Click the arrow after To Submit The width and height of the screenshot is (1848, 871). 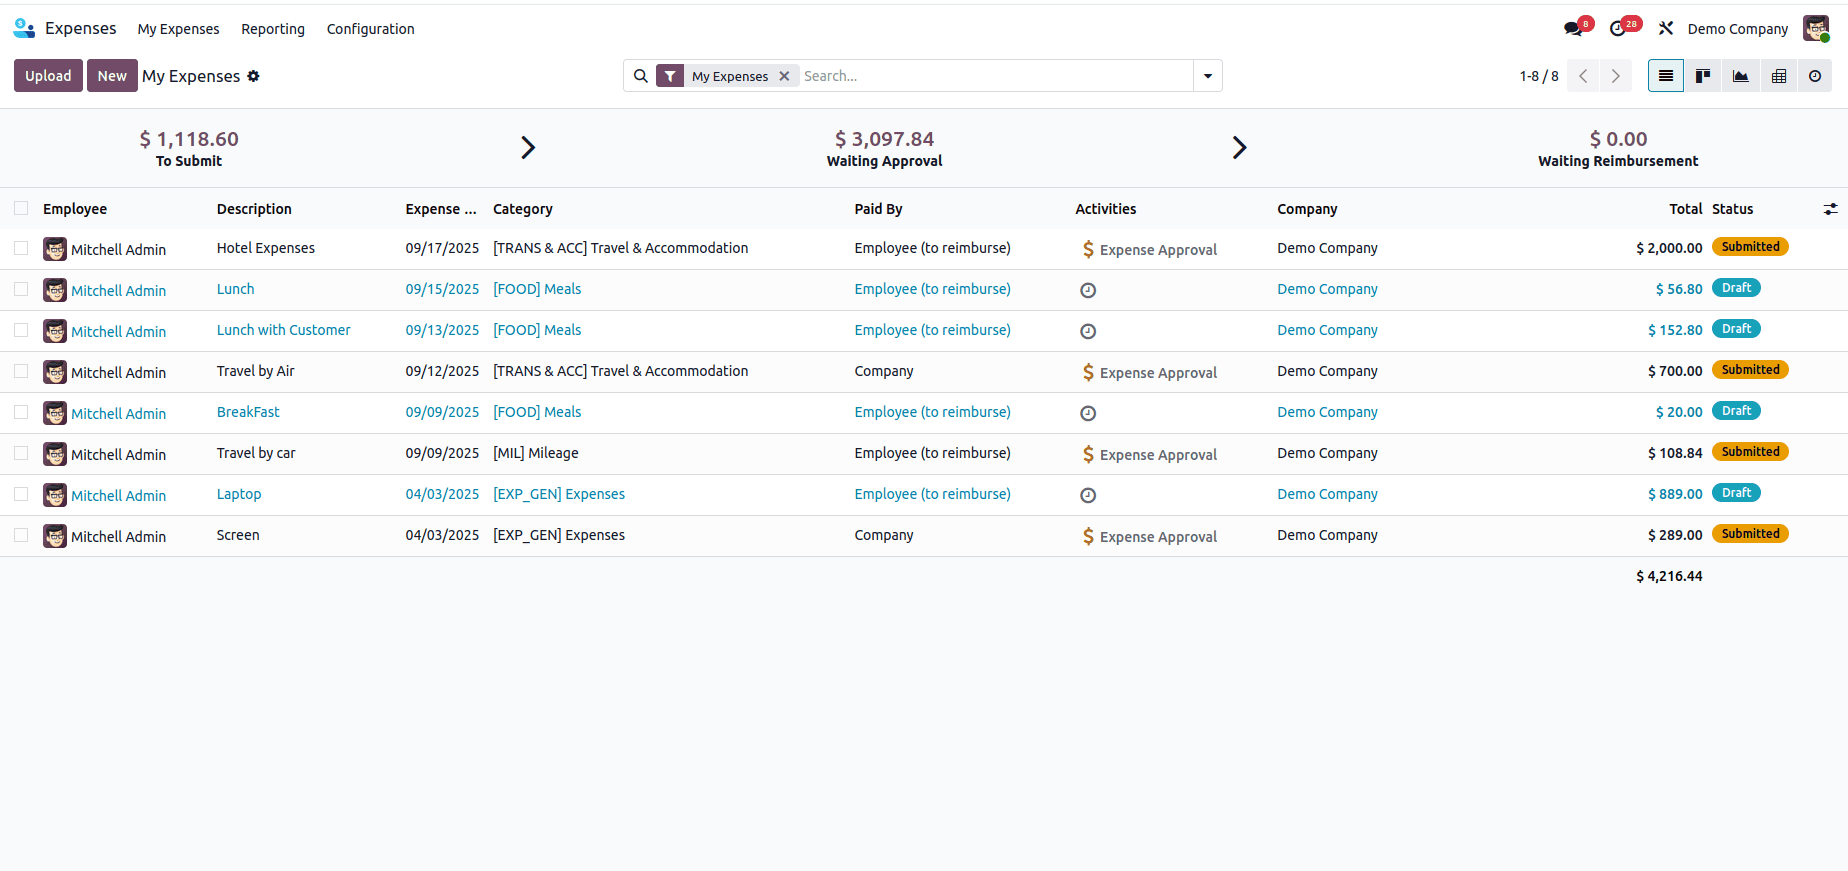[x=528, y=148]
